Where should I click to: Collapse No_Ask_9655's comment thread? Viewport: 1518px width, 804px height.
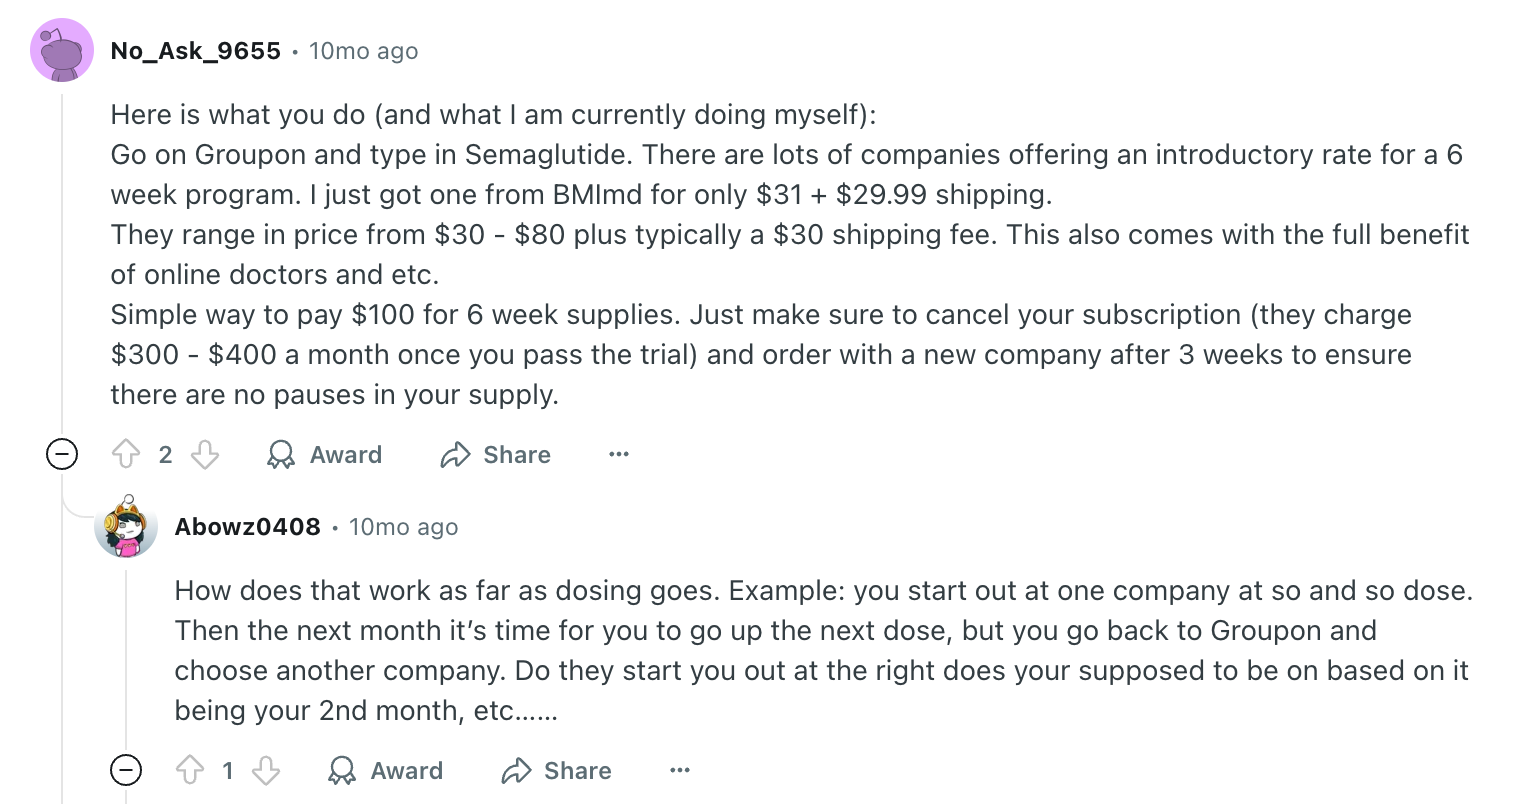(x=62, y=455)
